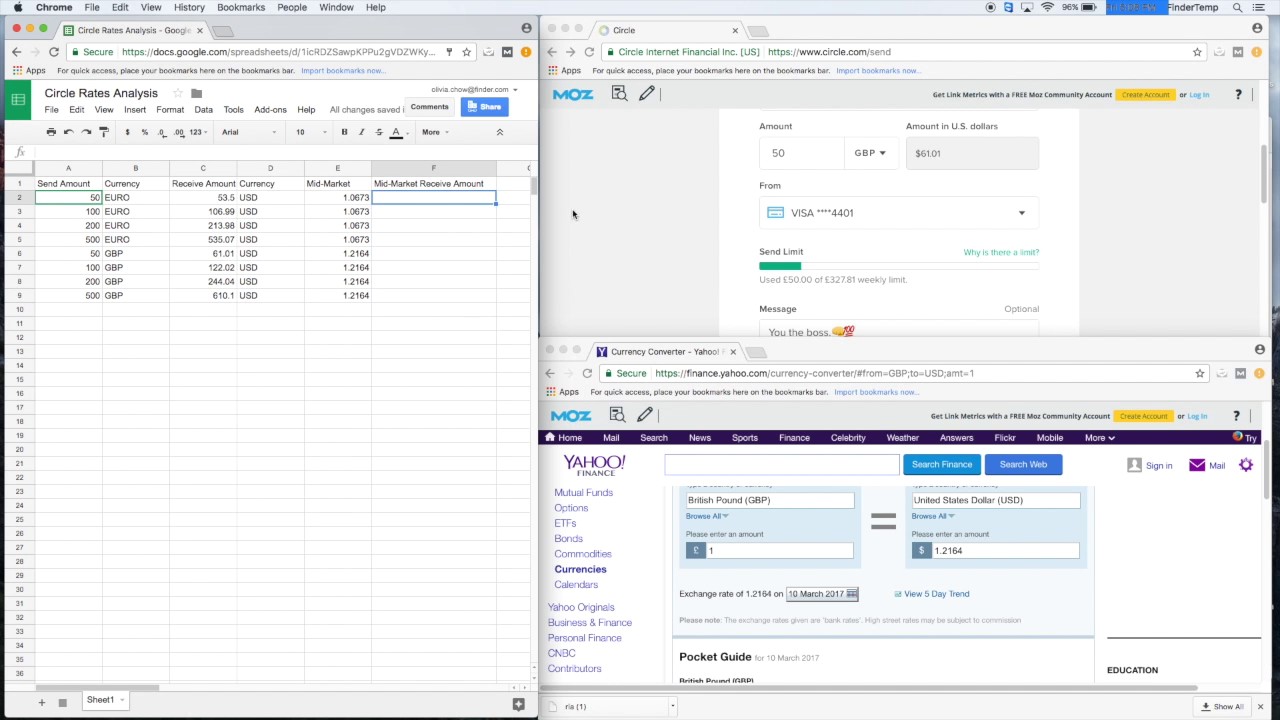Image resolution: width=1280 pixels, height=720 pixels.
Task: Open Chrome's History menu in the menu bar
Action: (189, 7)
